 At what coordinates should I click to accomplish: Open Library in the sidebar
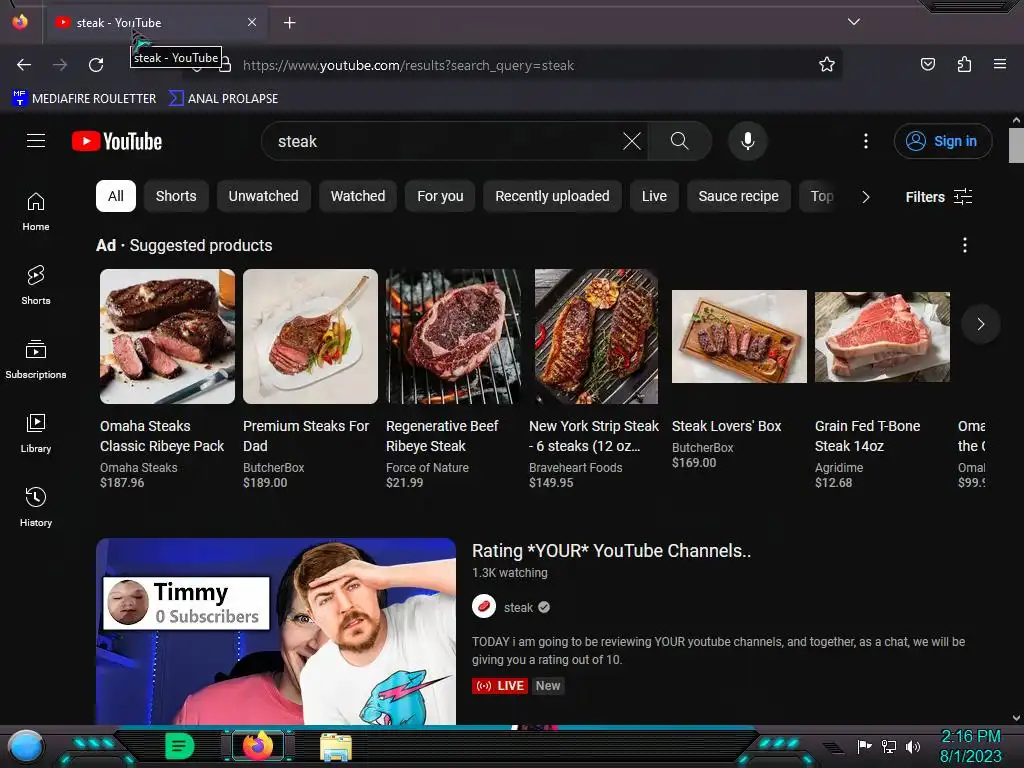pyautogui.click(x=36, y=433)
